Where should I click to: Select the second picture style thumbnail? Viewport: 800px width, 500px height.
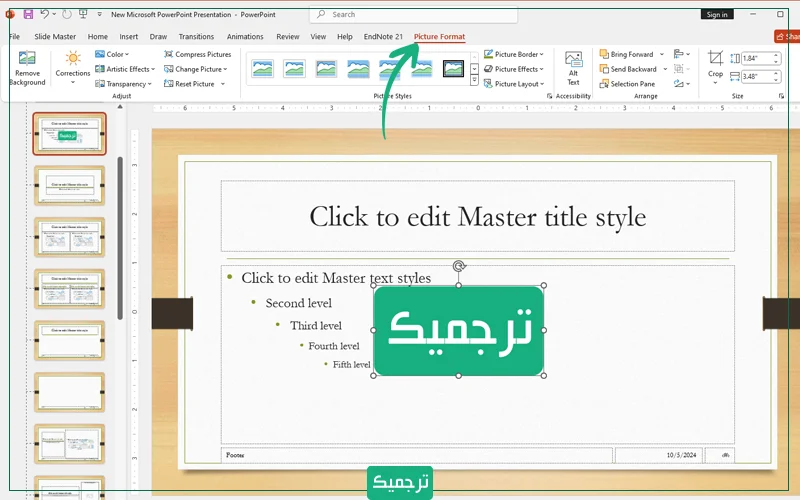(294, 68)
